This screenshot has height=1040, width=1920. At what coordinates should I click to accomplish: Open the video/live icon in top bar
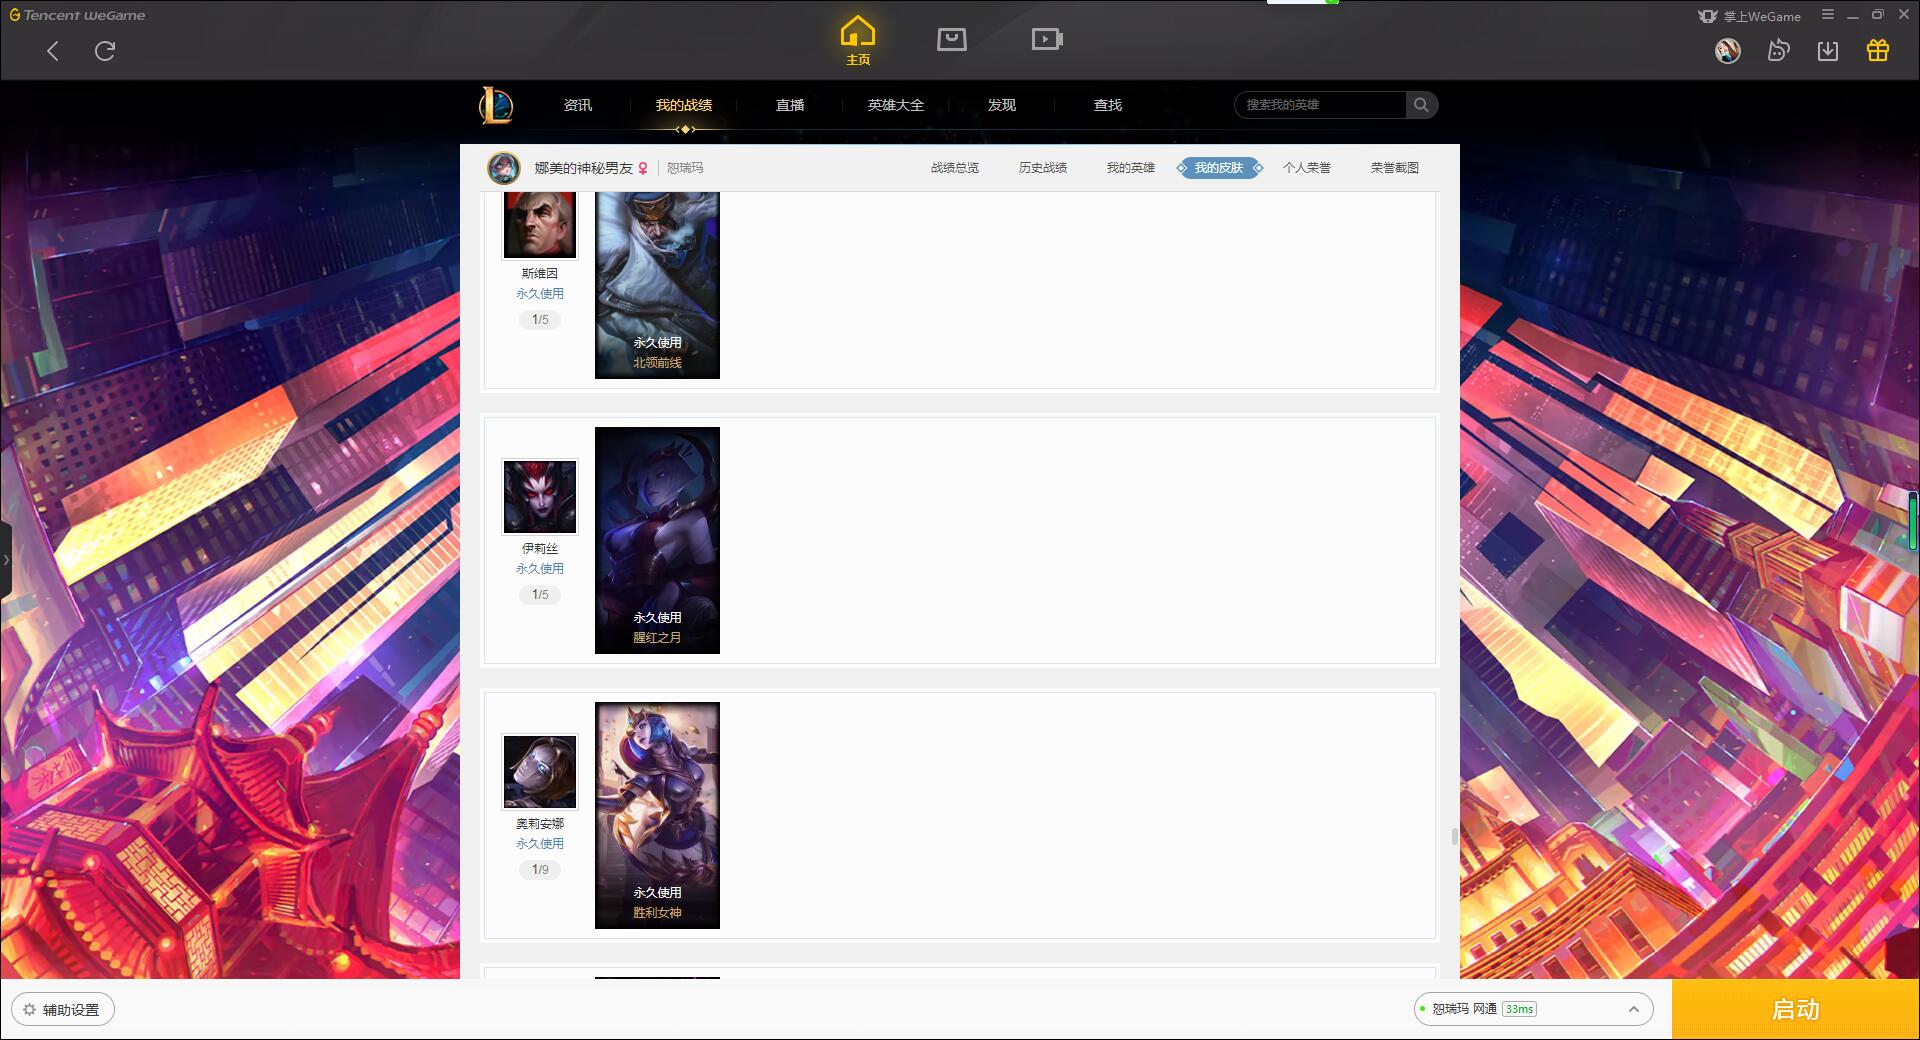(x=1047, y=39)
